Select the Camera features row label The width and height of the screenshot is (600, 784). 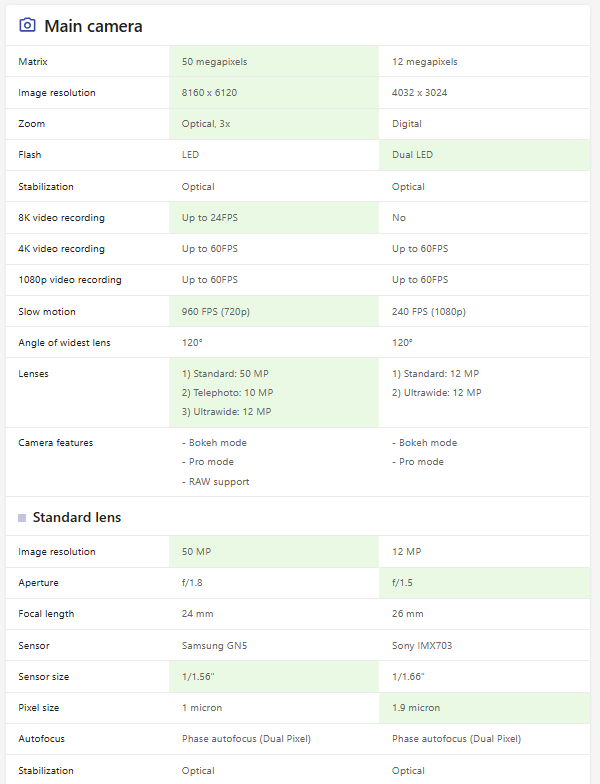coord(56,442)
